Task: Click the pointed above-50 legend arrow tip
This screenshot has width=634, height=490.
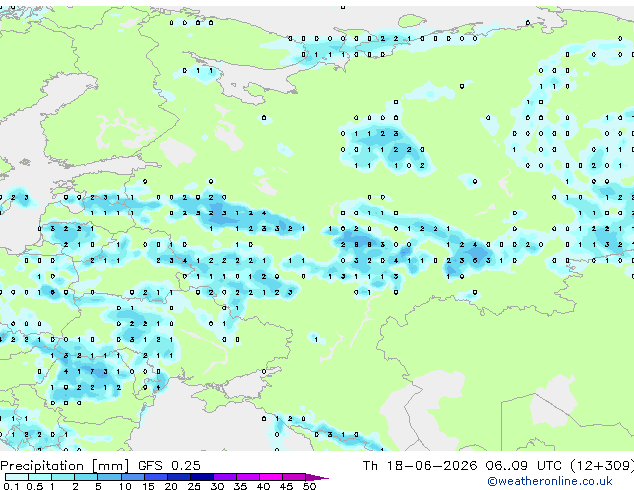Action: click(317, 477)
